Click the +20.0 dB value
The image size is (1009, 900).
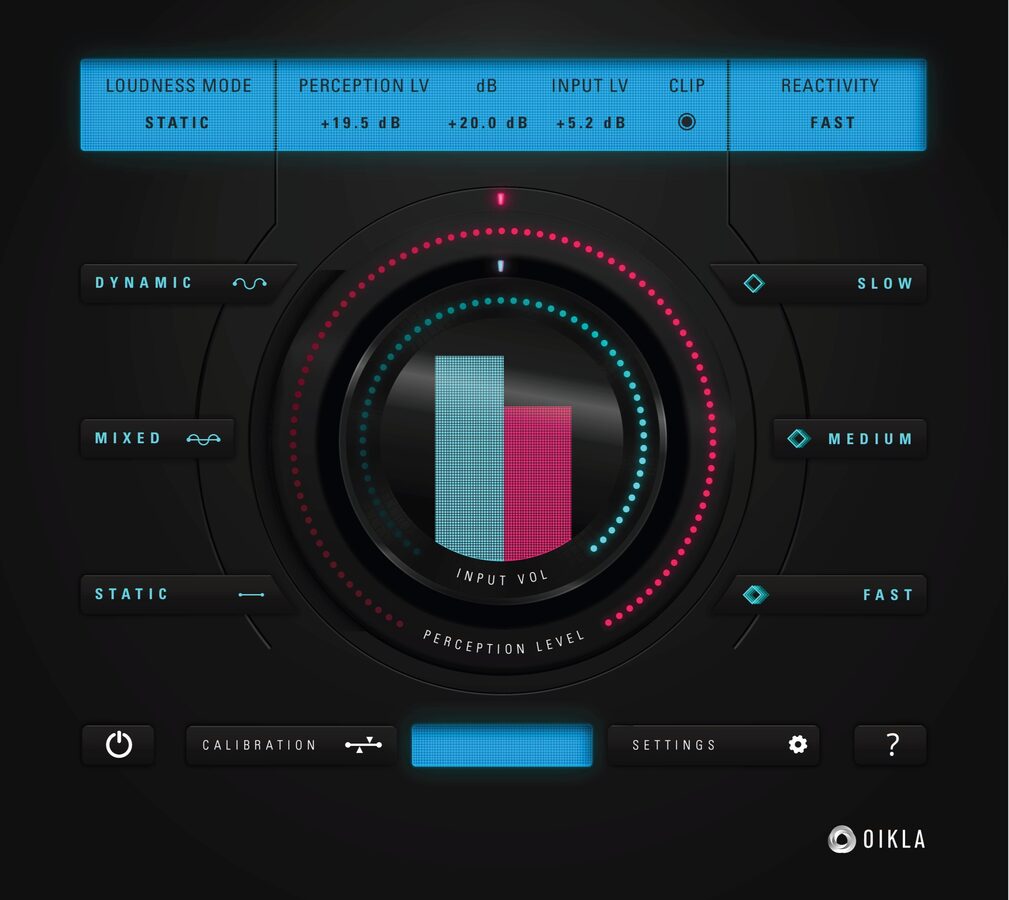(x=488, y=123)
